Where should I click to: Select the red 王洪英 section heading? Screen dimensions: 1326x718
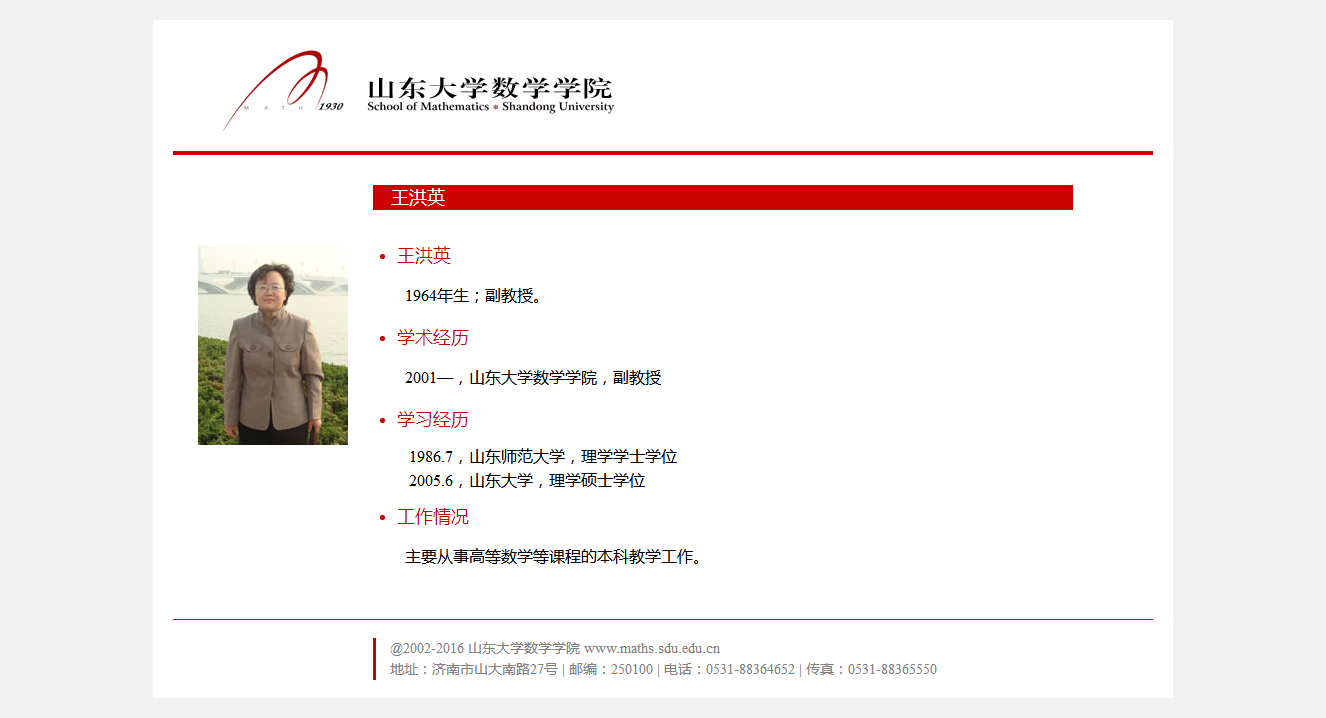click(424, 256)
